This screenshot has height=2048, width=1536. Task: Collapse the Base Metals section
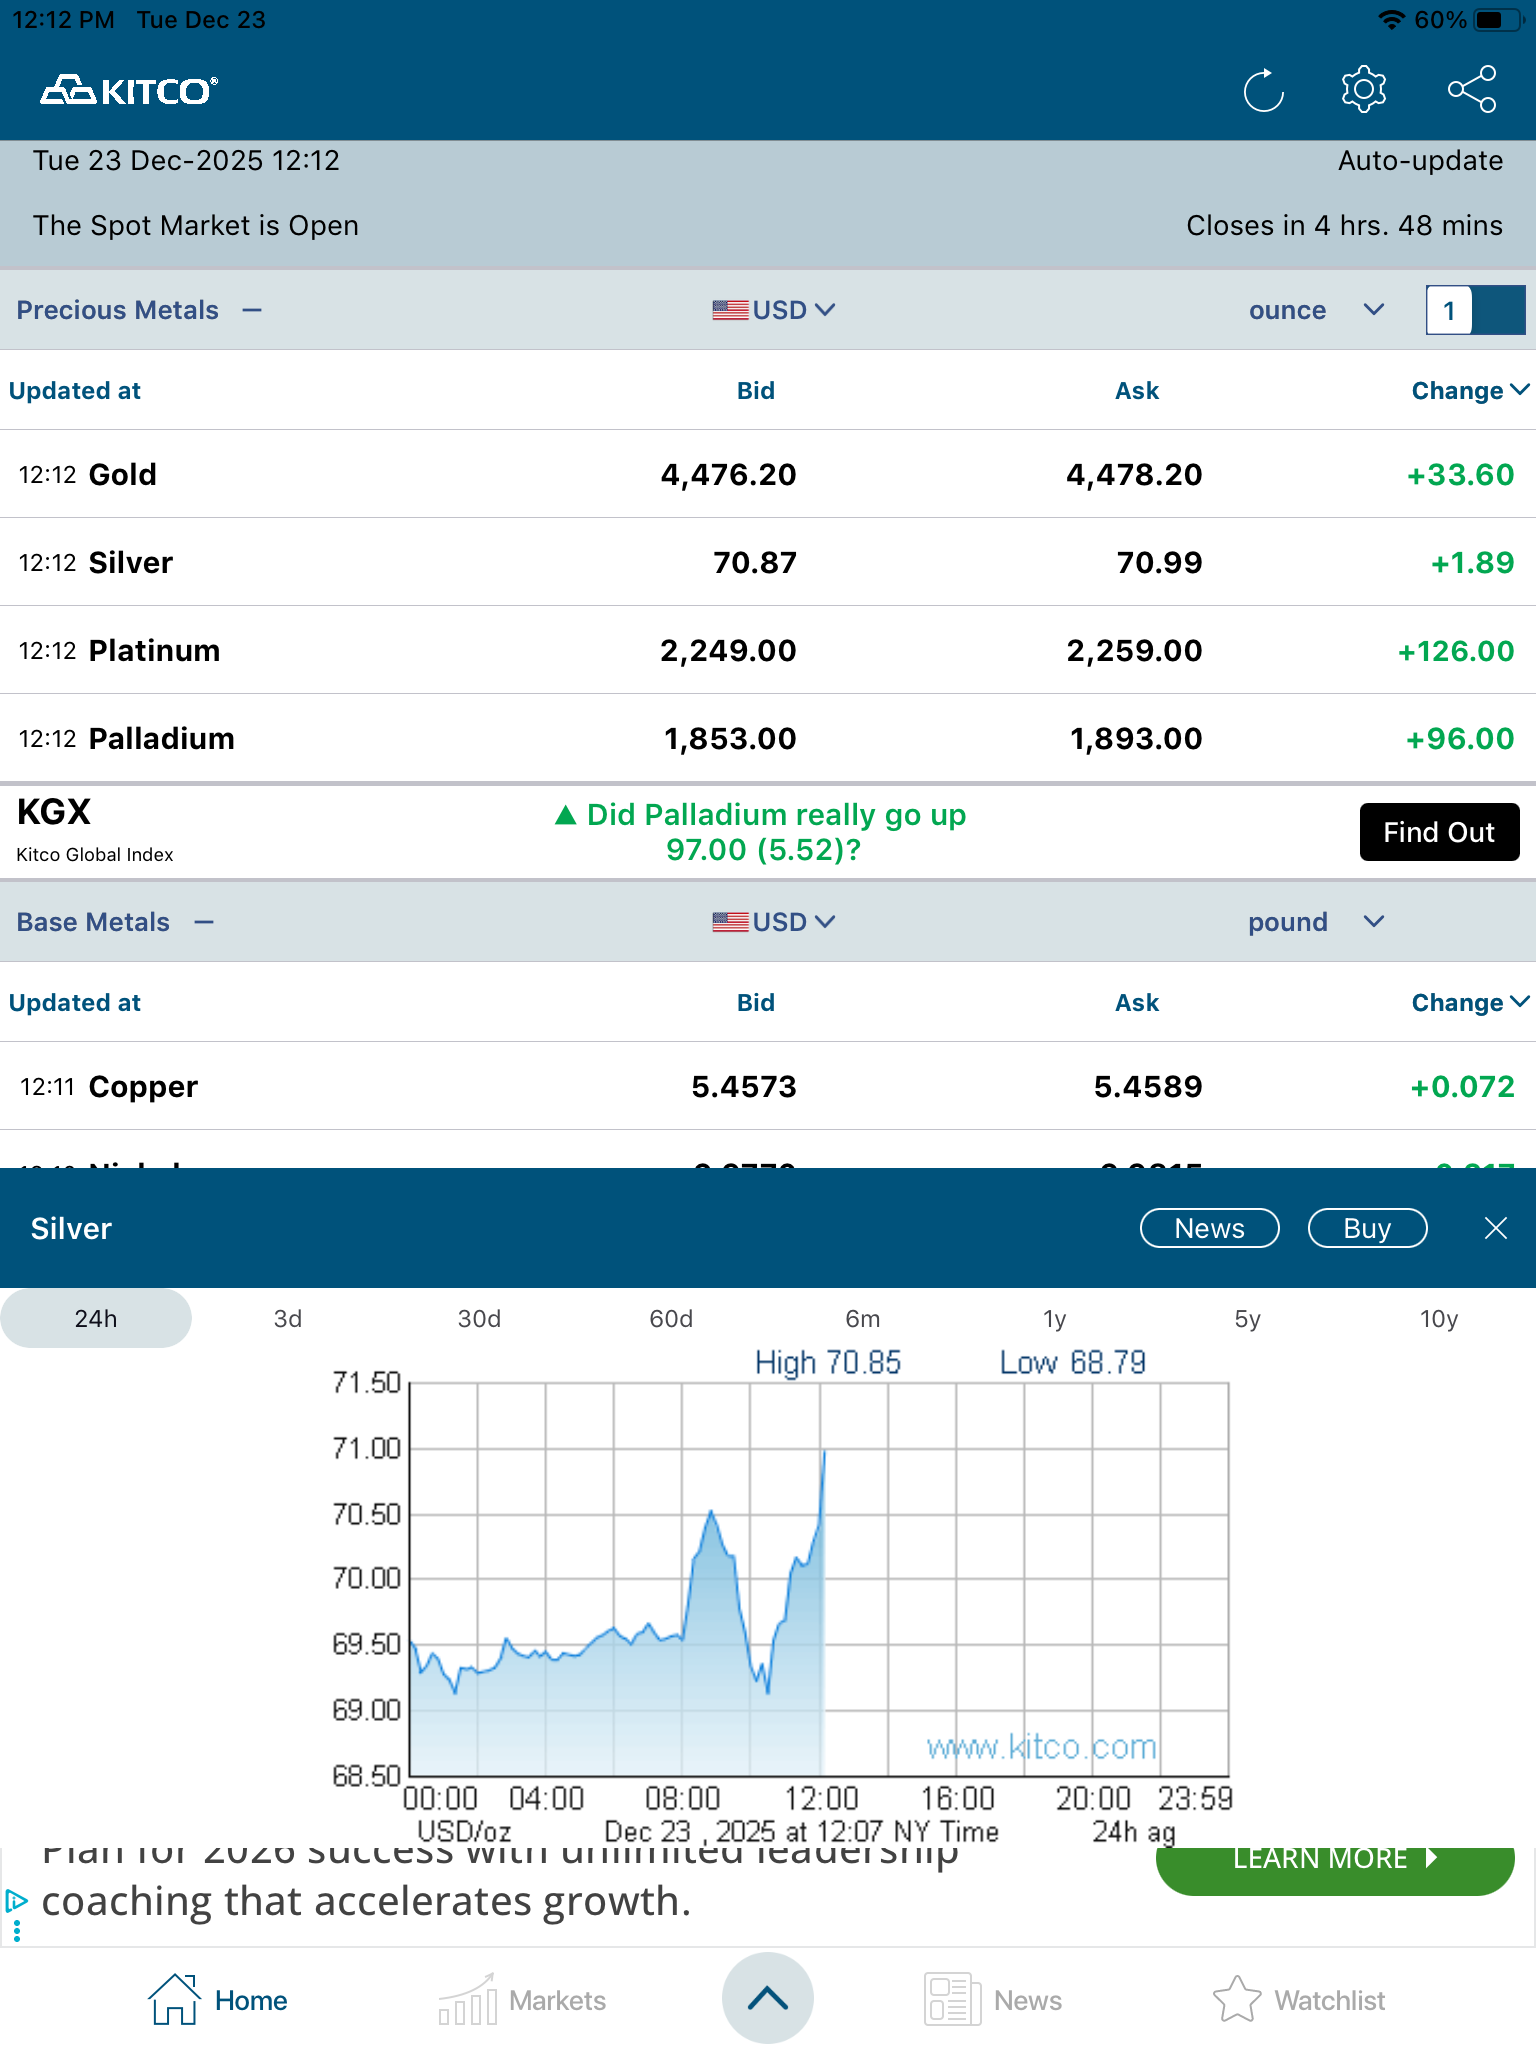[204, 922]
